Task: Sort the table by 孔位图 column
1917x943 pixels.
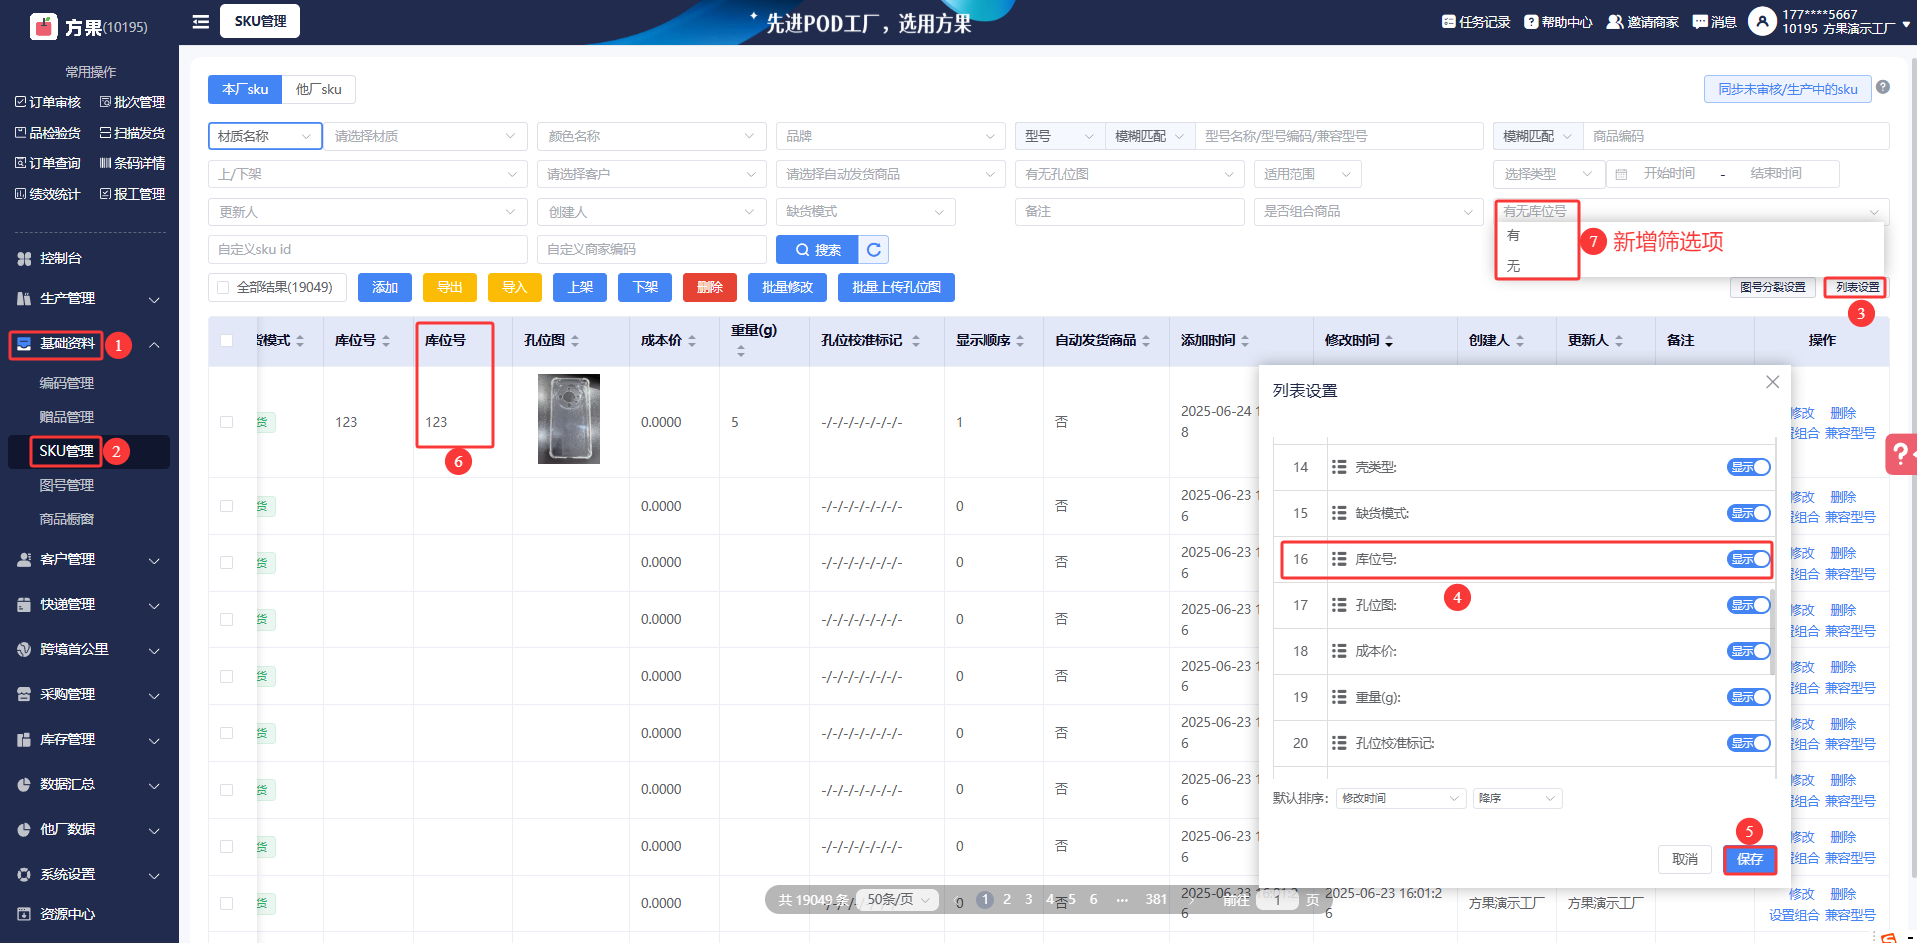Action: click(575, 341)
